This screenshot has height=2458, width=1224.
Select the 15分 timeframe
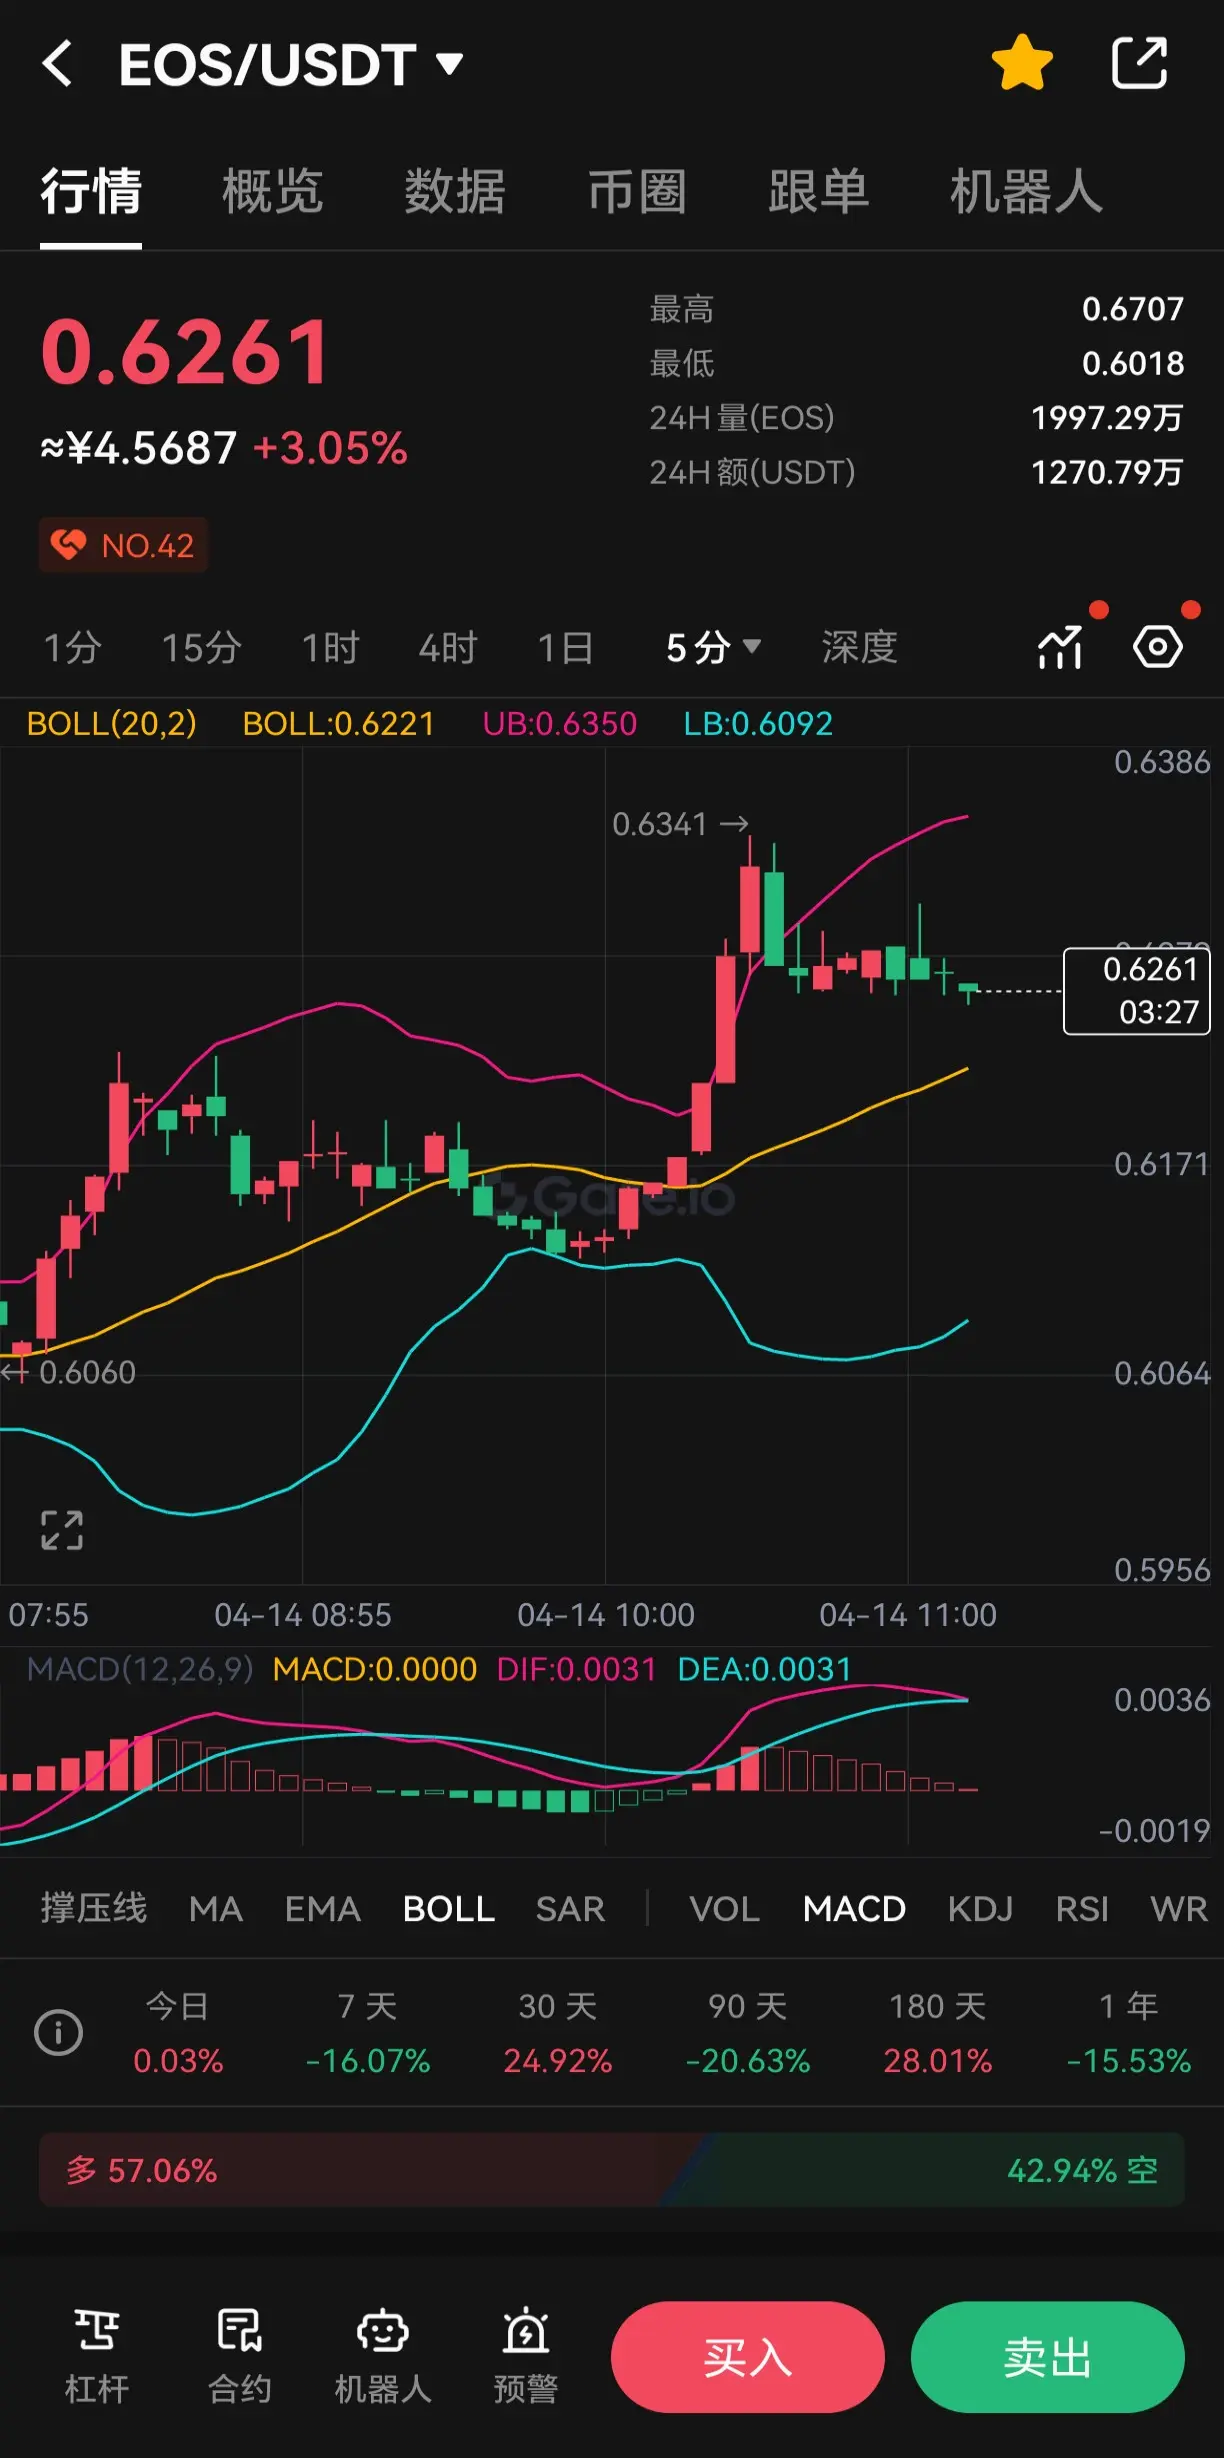(x=202, y=648)
